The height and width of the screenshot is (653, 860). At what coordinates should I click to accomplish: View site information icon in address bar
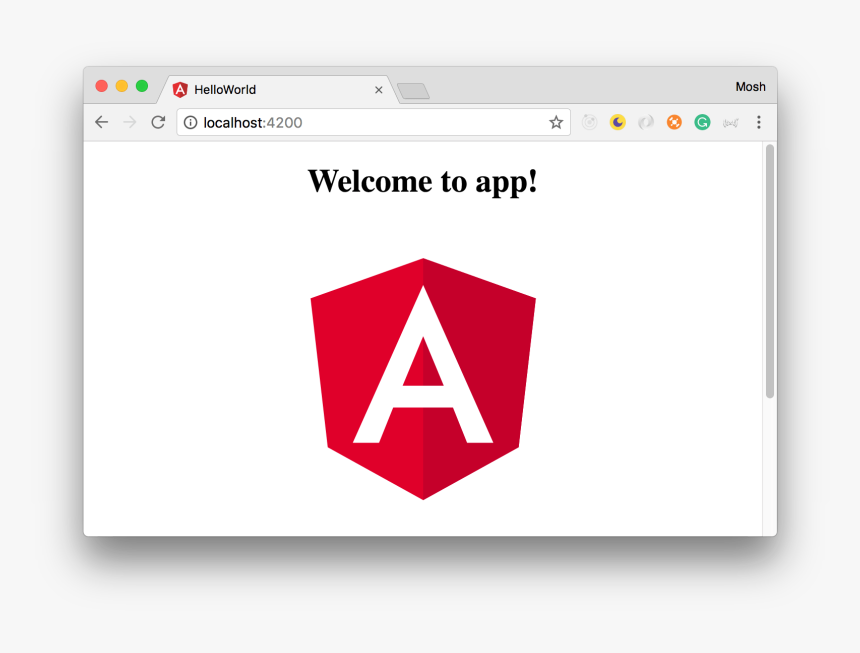(x=190, y=122)
